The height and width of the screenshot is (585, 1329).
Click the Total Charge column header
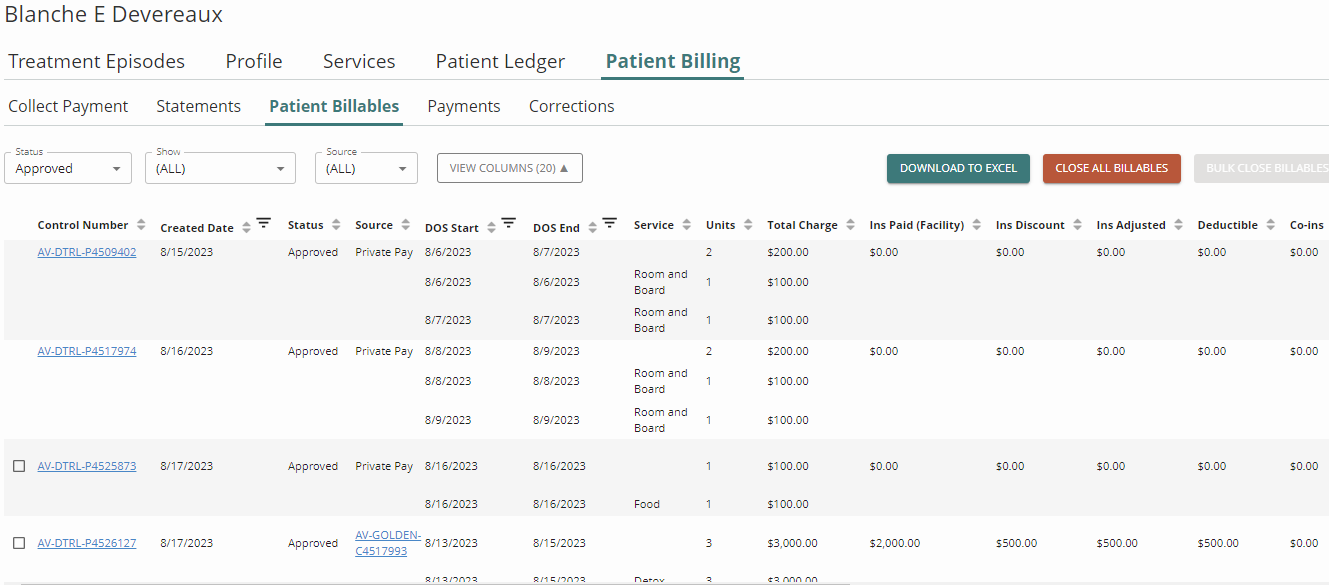(x=802, y=225)
